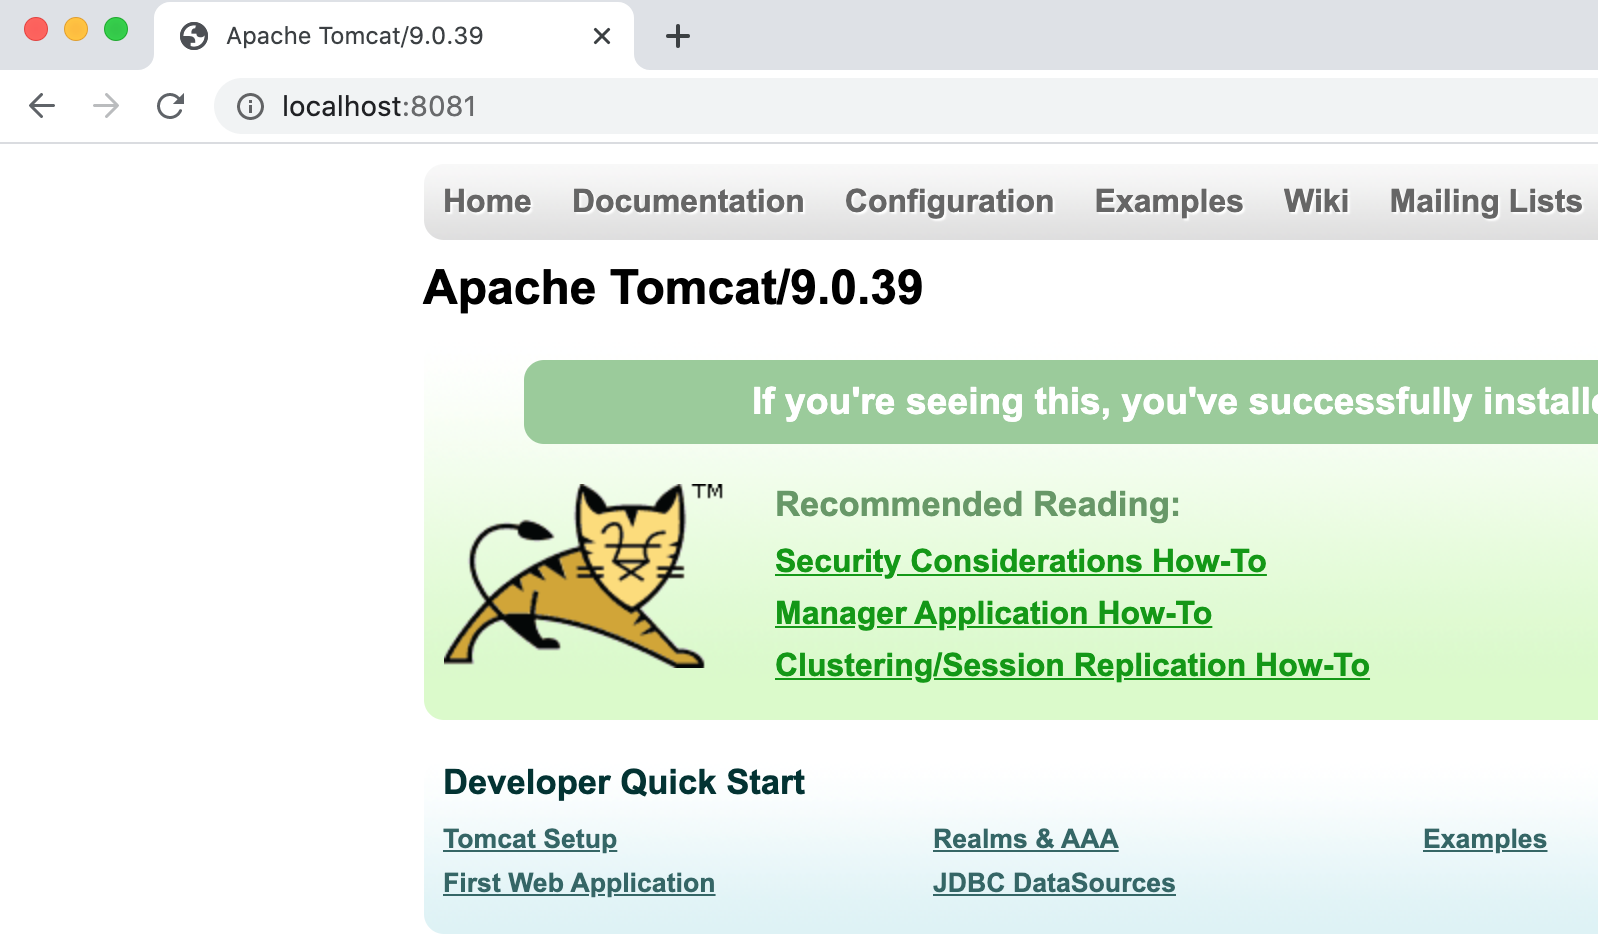
Task: Open the Configuration navigation item
Action: 949,201
